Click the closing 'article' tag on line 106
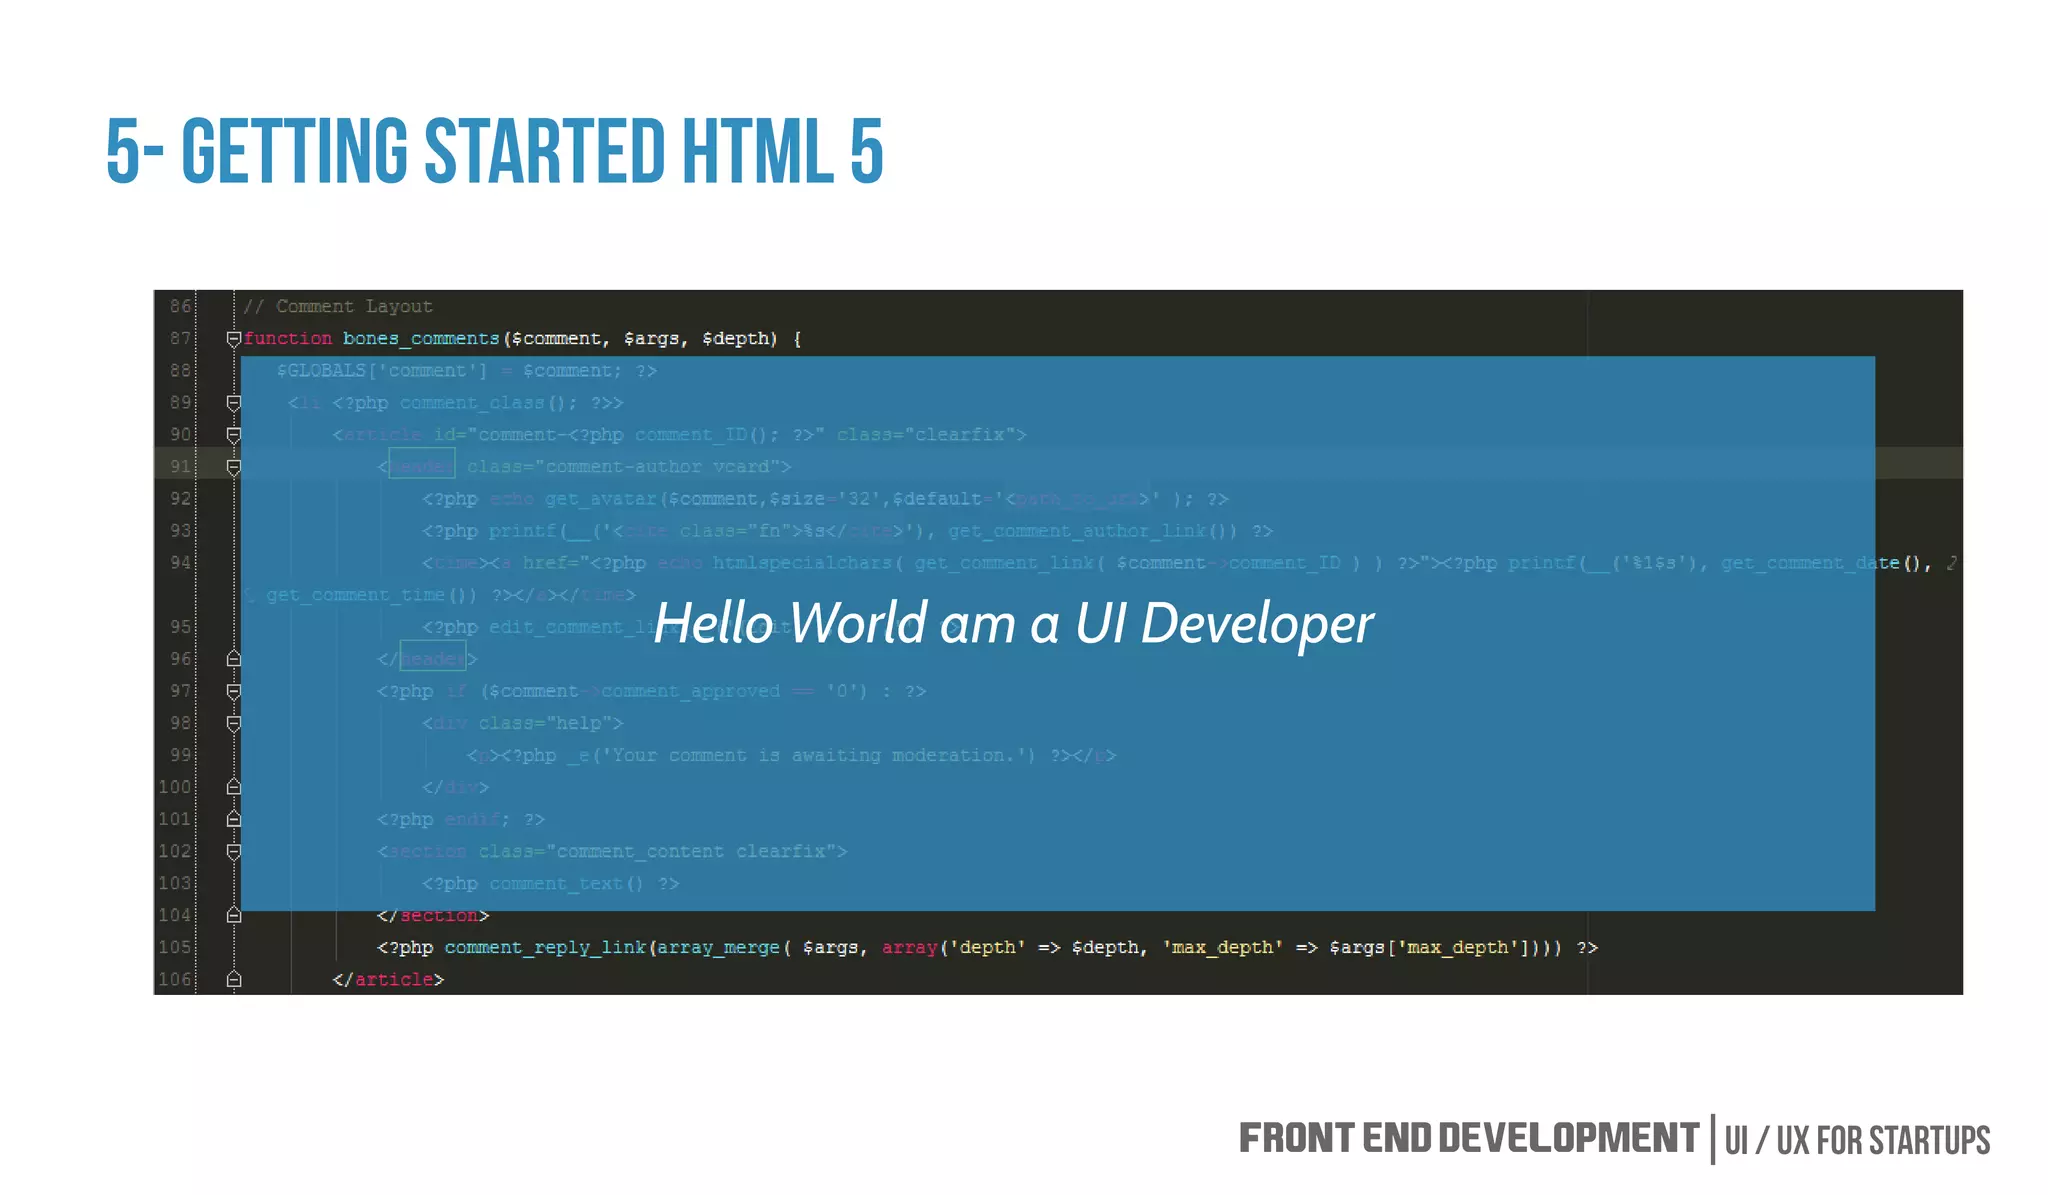The width and height of the screenshot is (2048, 1195). tap(394, 979)
